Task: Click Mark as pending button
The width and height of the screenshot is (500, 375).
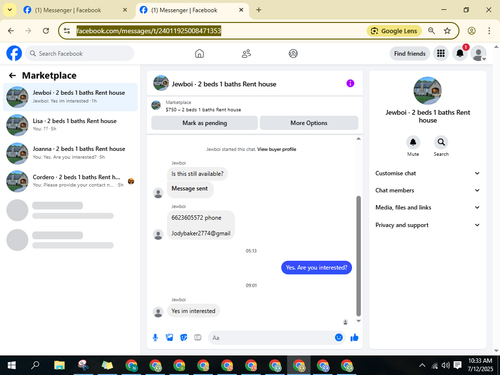Action: coord(204,123)
